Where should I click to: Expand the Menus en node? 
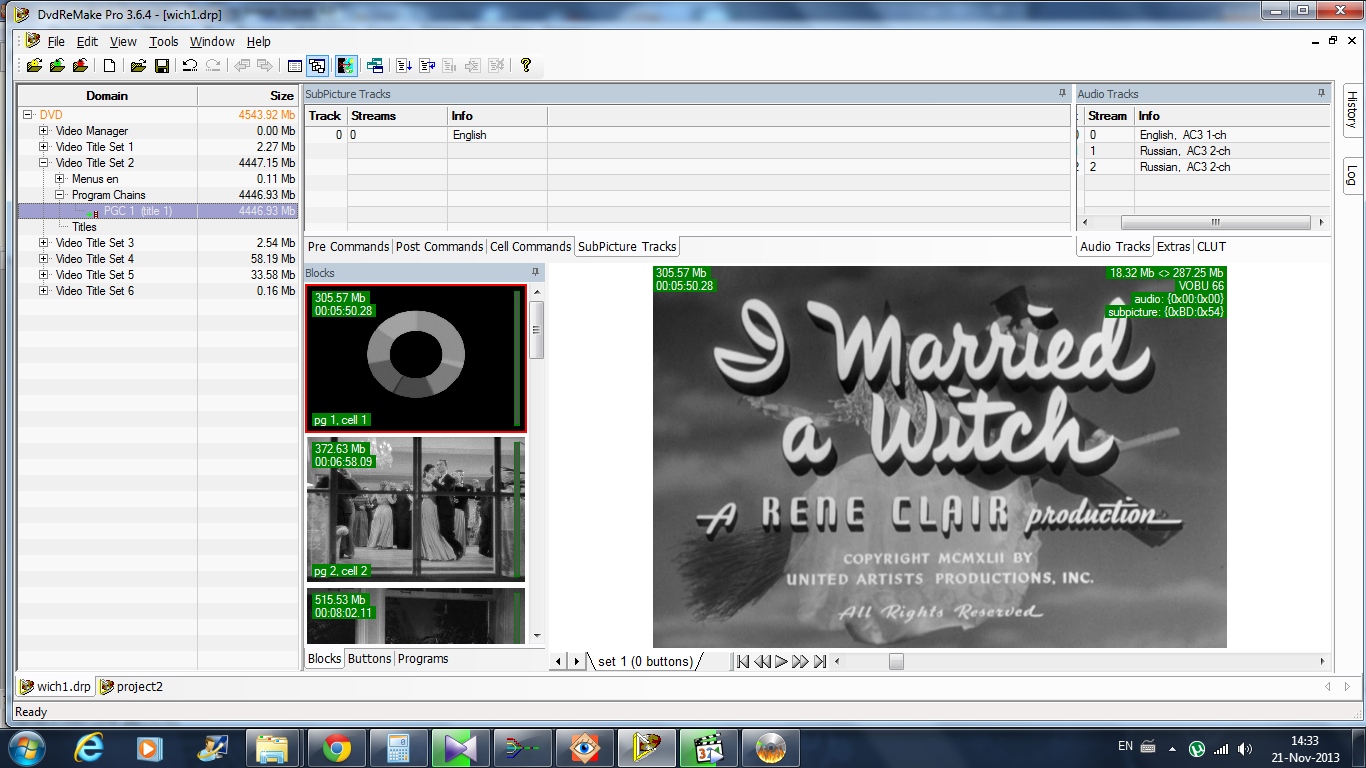60,179
